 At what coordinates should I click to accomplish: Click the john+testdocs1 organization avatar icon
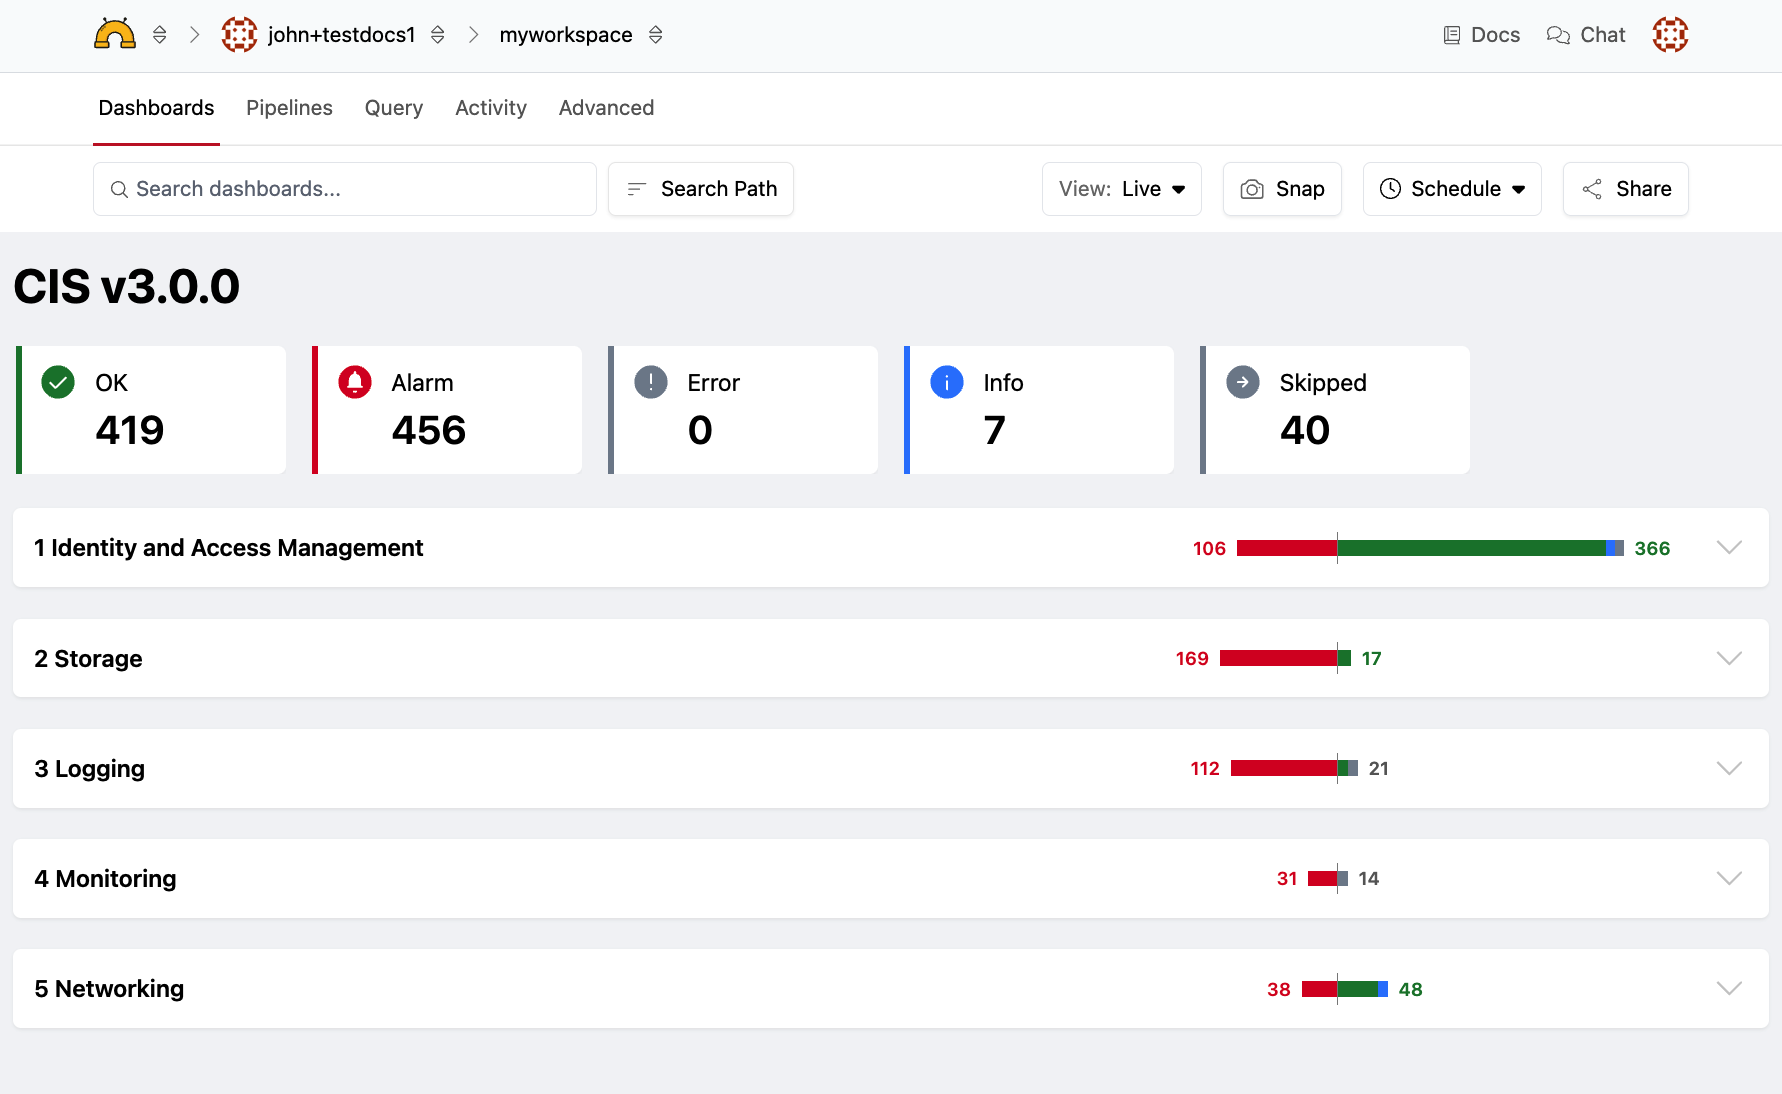[239, 35]
